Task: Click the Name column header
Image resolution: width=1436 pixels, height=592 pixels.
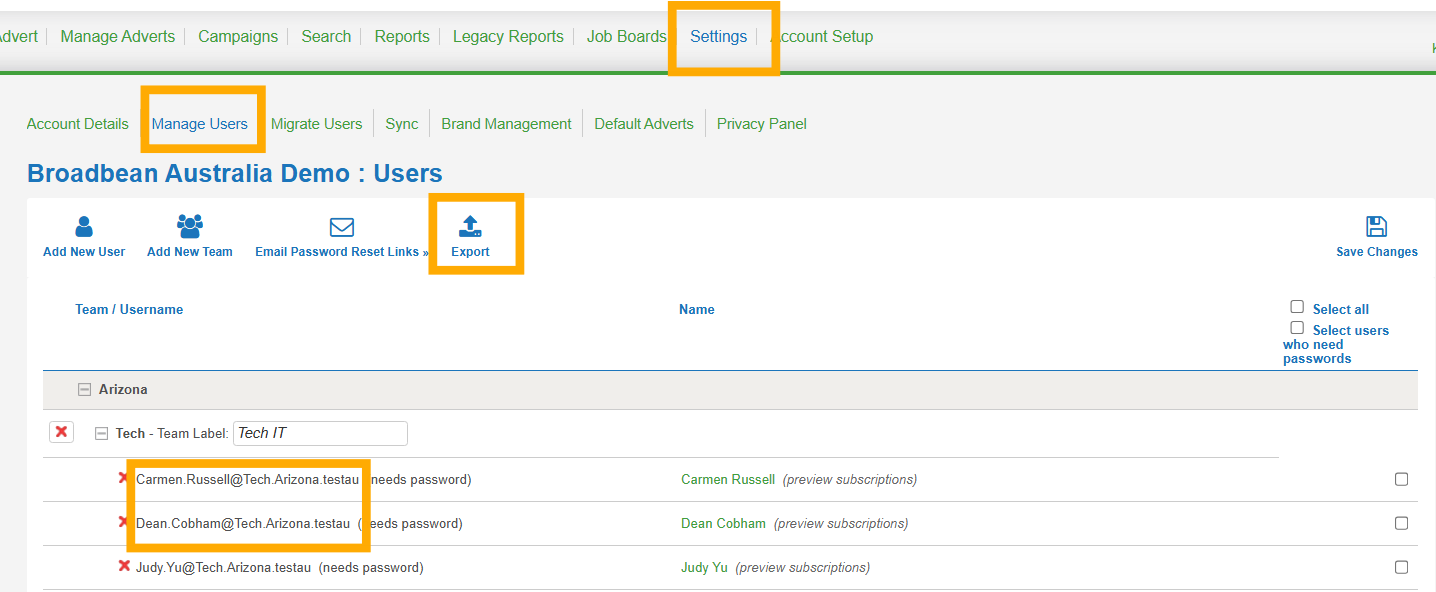Action: (x=697, y=309)
